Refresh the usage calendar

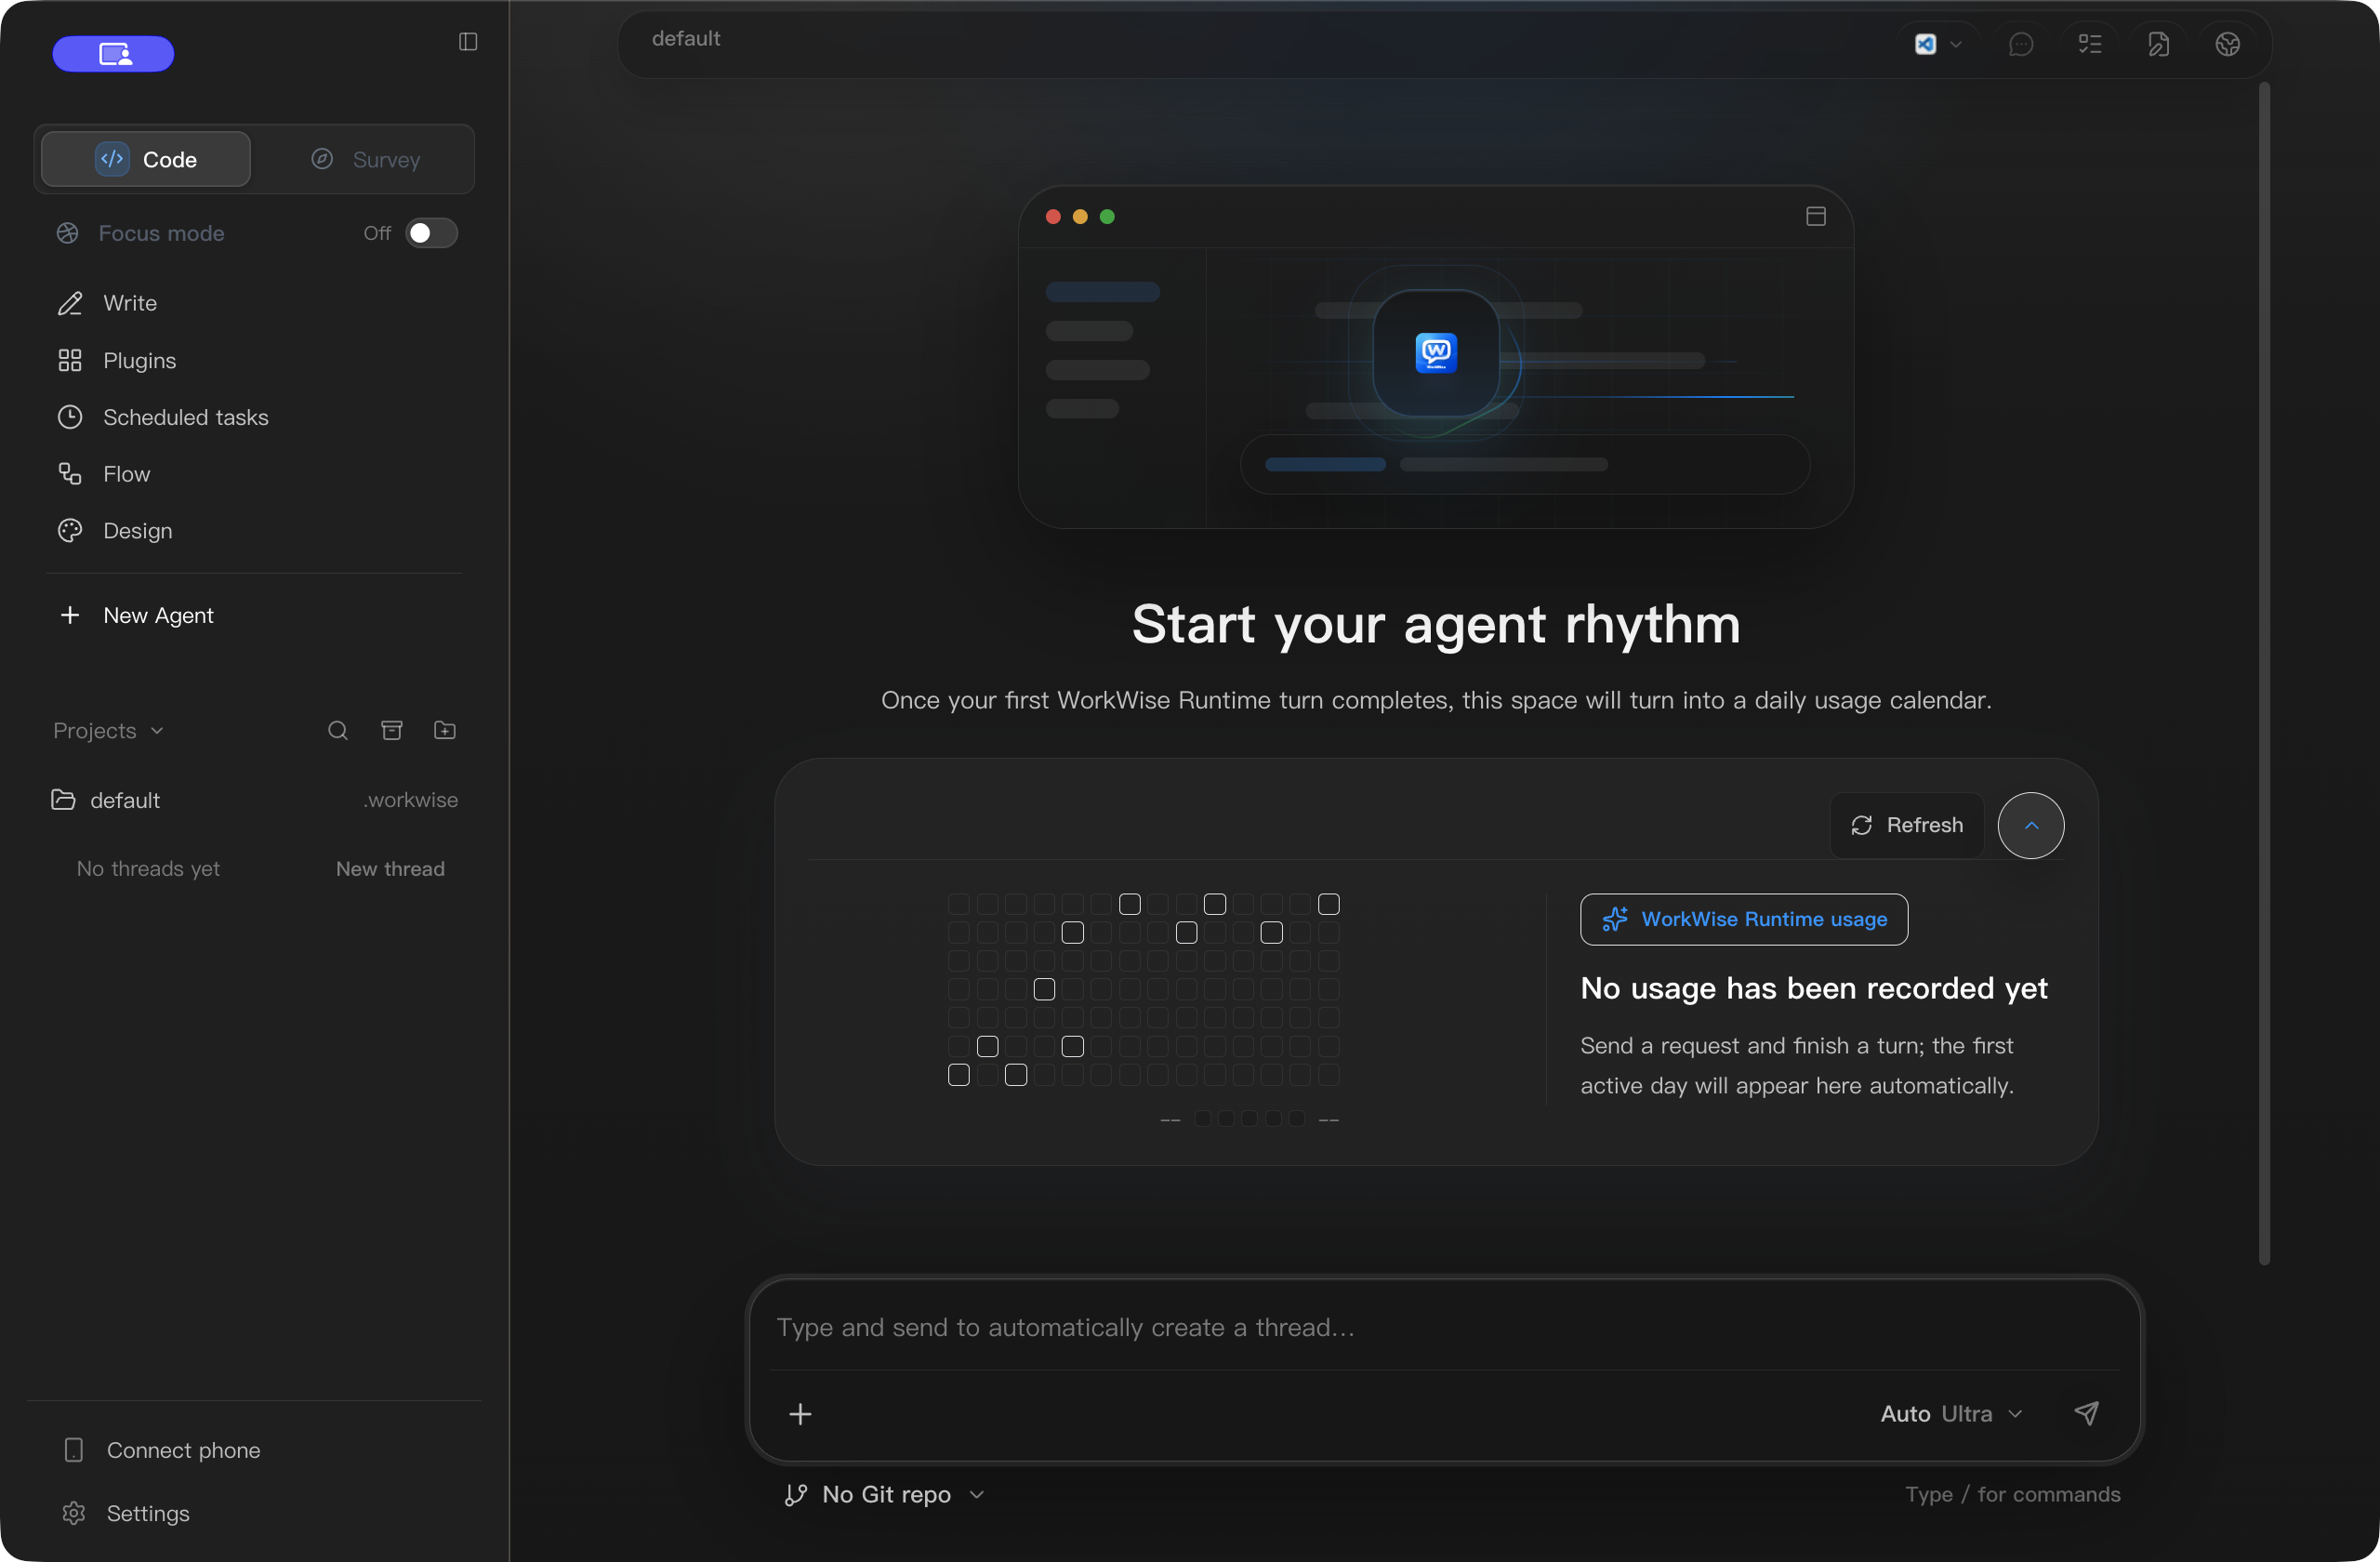pos(1907,825)
